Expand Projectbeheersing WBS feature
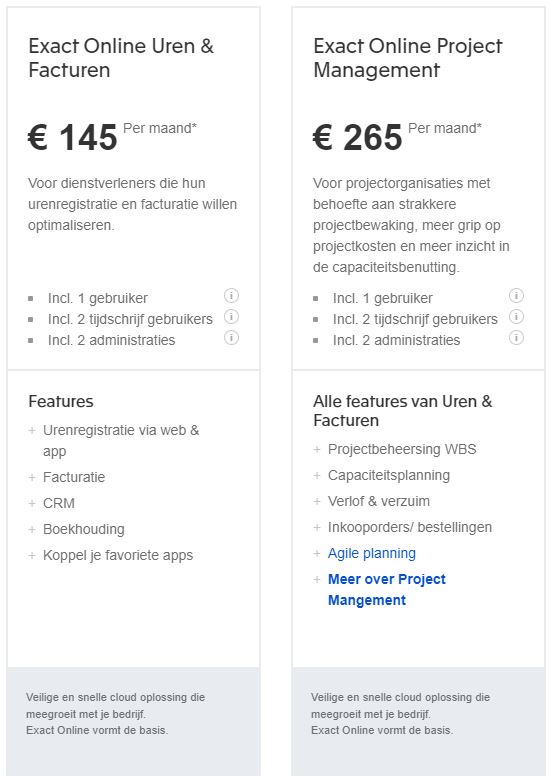The height and width of the screenshot is (782, 552). [395, 449]
